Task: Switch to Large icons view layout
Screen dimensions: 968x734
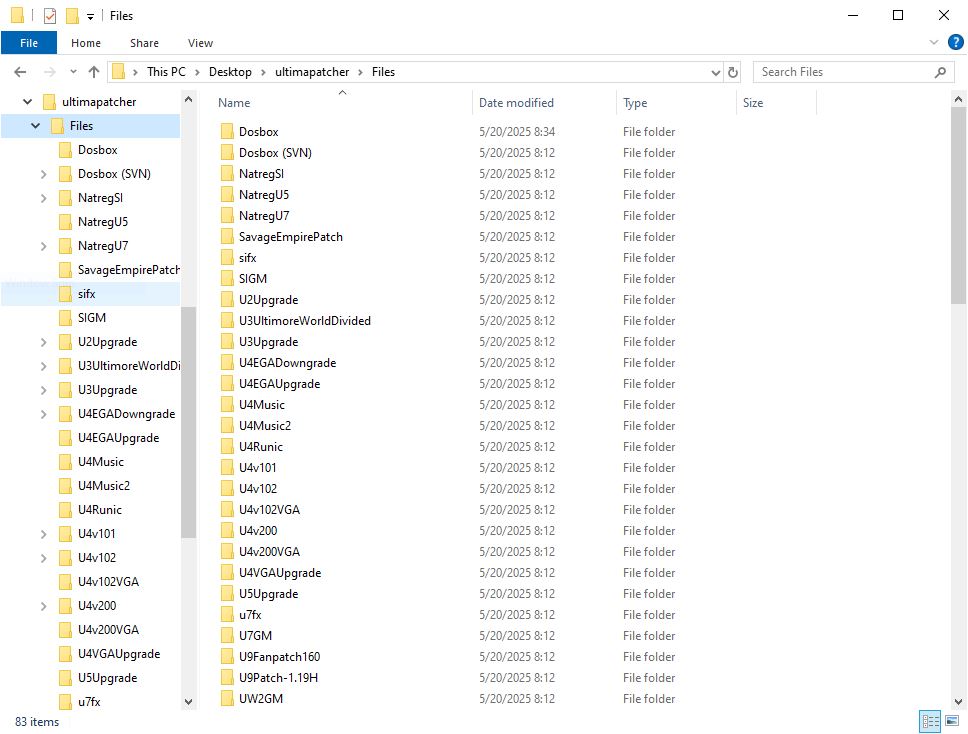Action: coord(952,721)
